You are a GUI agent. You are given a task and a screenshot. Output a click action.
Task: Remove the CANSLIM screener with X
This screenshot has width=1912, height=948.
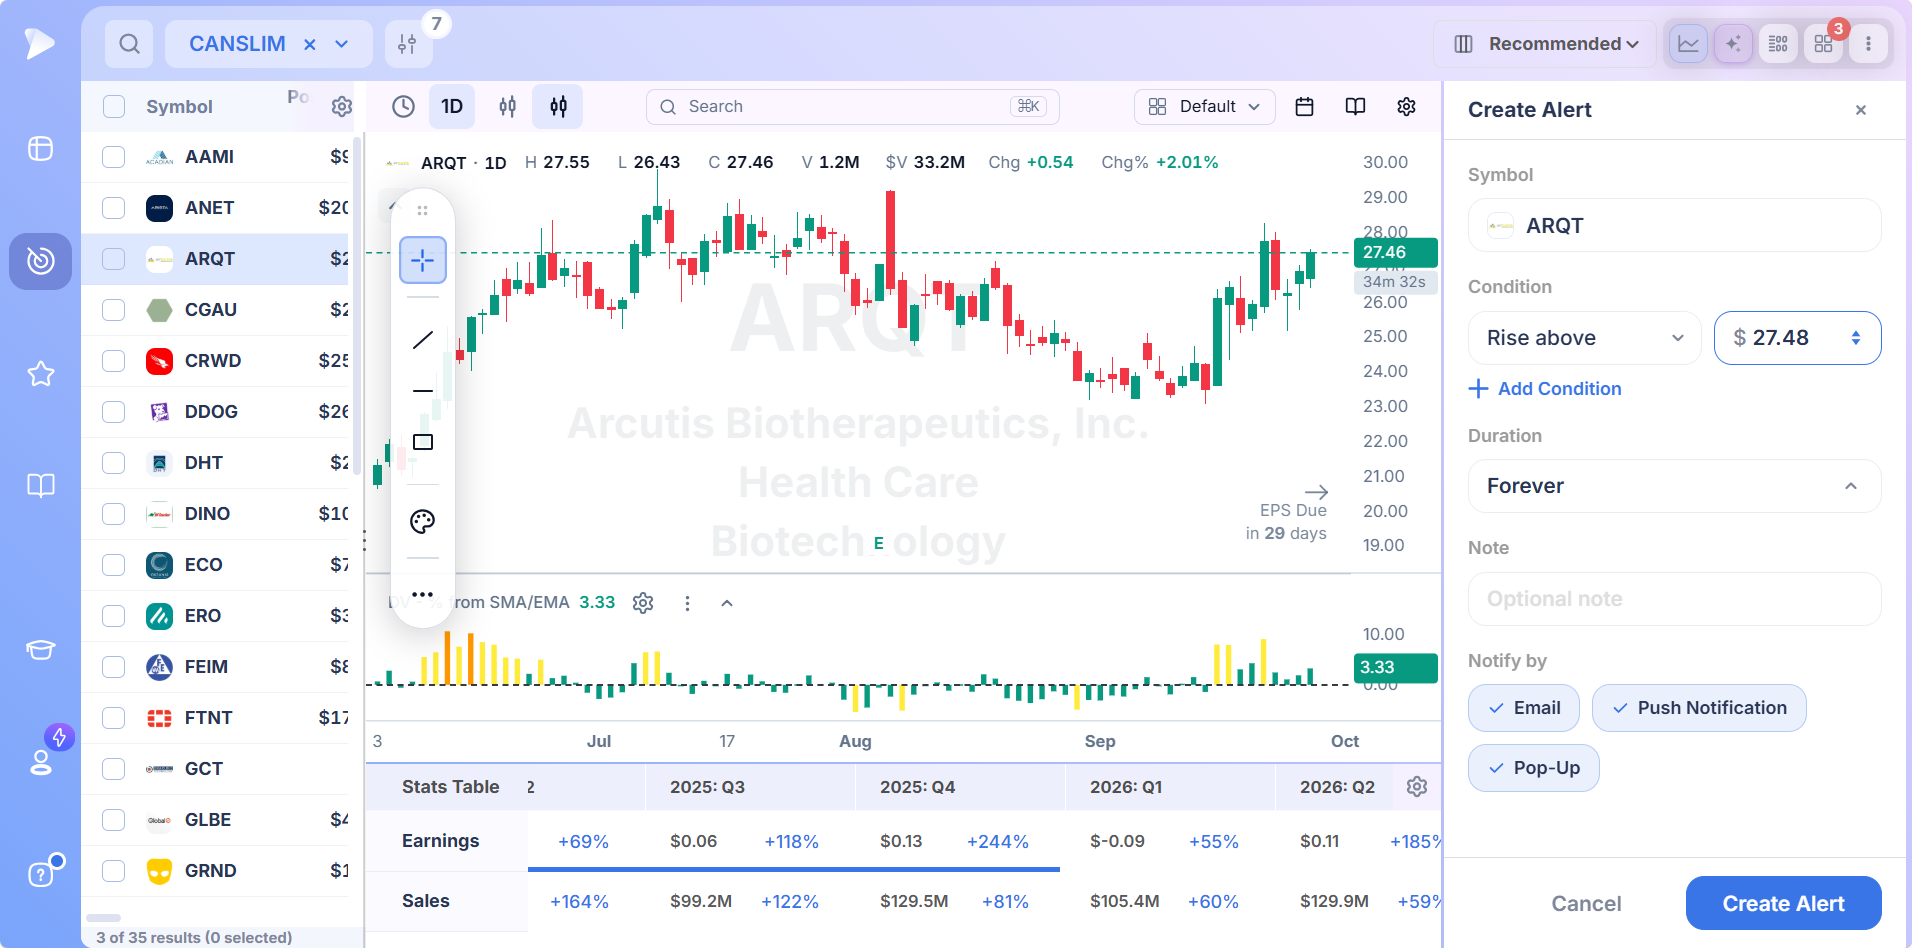coord(310,44)
